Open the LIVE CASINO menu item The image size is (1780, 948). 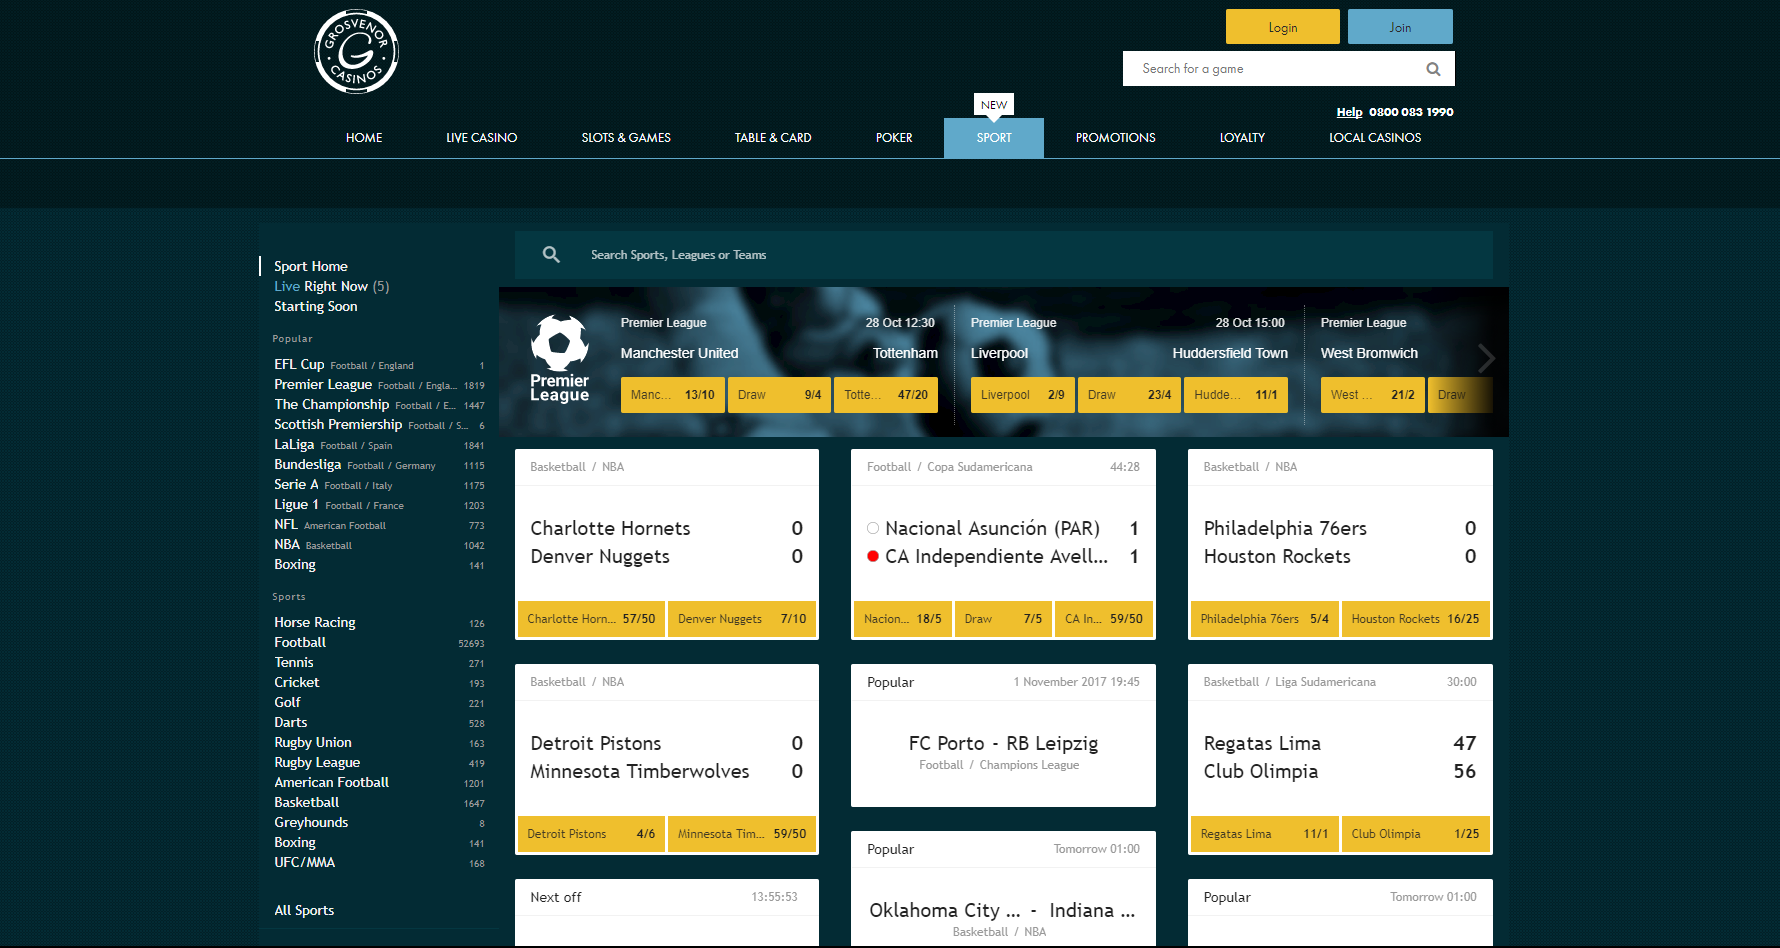pyautogui.click(x=481, y=138)
